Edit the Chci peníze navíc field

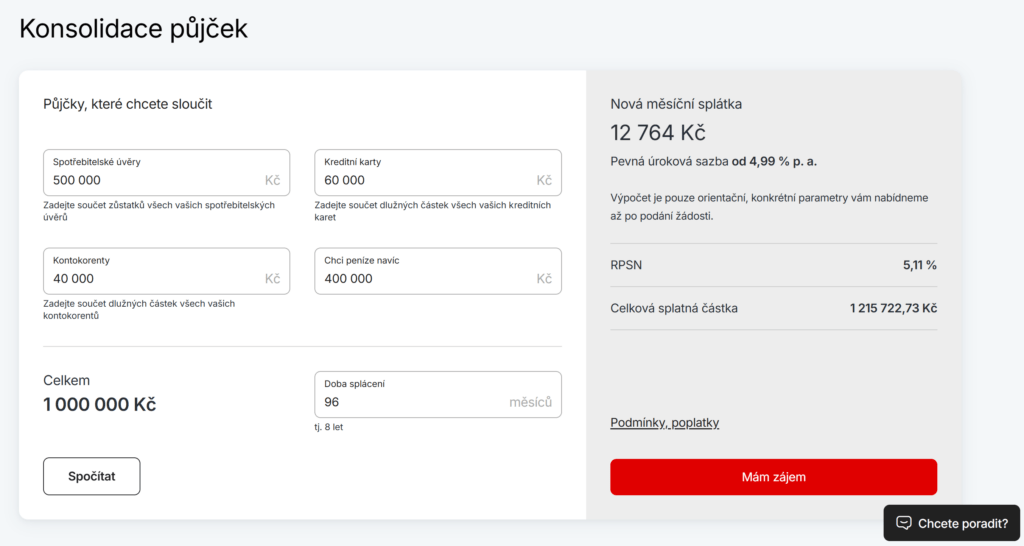tap(420, 279)
